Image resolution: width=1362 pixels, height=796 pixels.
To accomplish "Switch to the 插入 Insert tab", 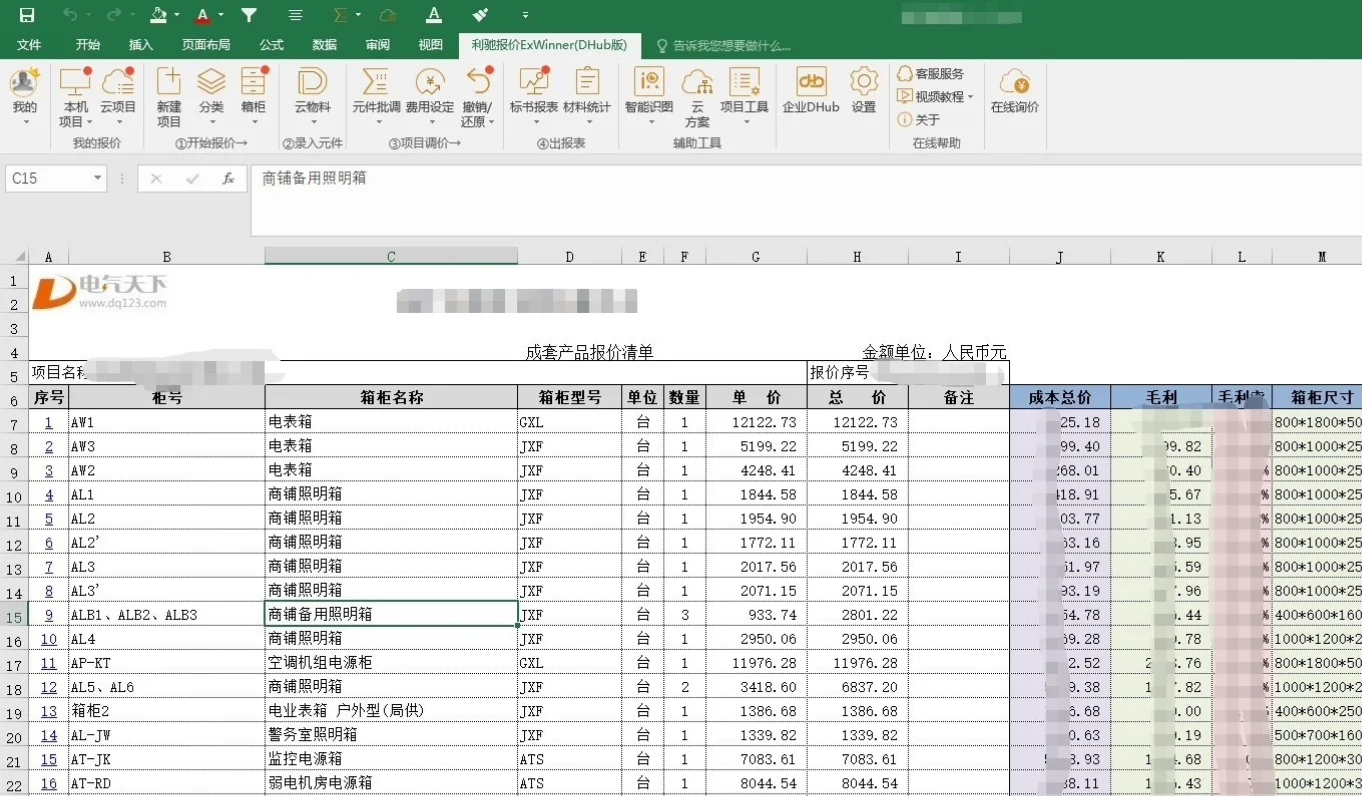I will (141, 45).
